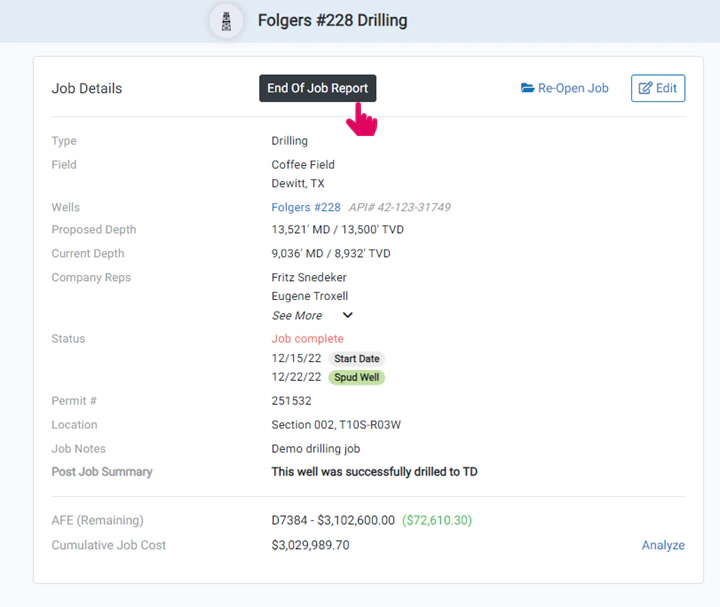Click the current depth 9,036' MD value
This screenshot has height=607, width=720.
point(297,253)
